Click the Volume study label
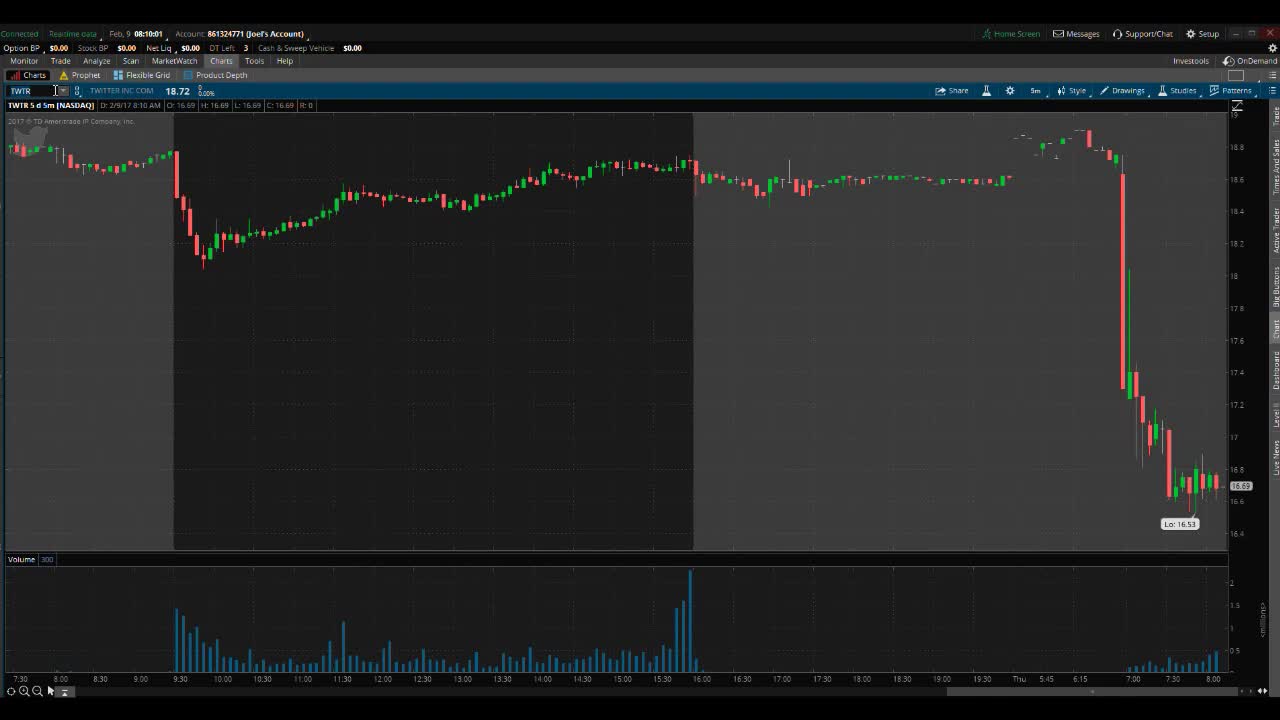The height and width of the screenshot is (720, 1280). tap(21, 559)
